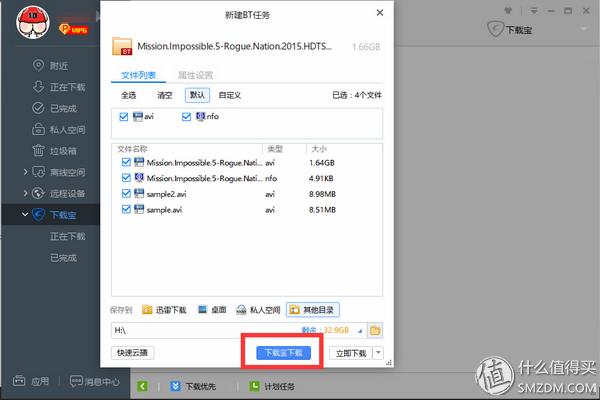
Task: Toggle the avi file type checkbox
Action: click(x=124, y=116)
